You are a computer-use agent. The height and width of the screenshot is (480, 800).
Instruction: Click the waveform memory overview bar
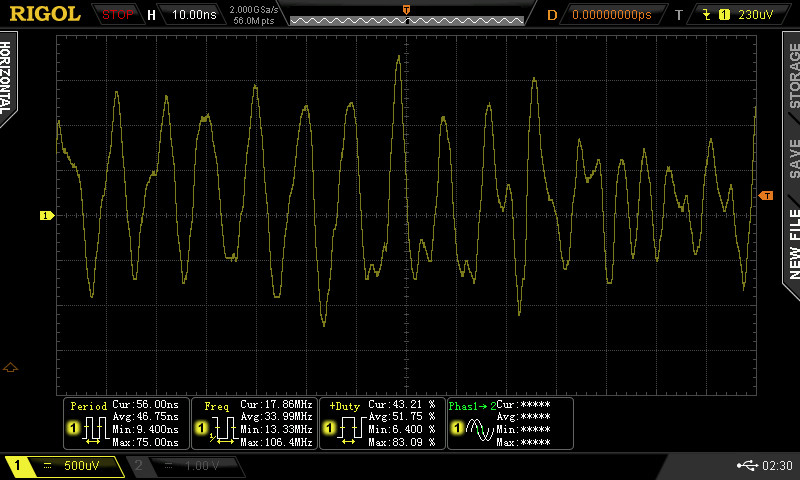coord(407,20)
